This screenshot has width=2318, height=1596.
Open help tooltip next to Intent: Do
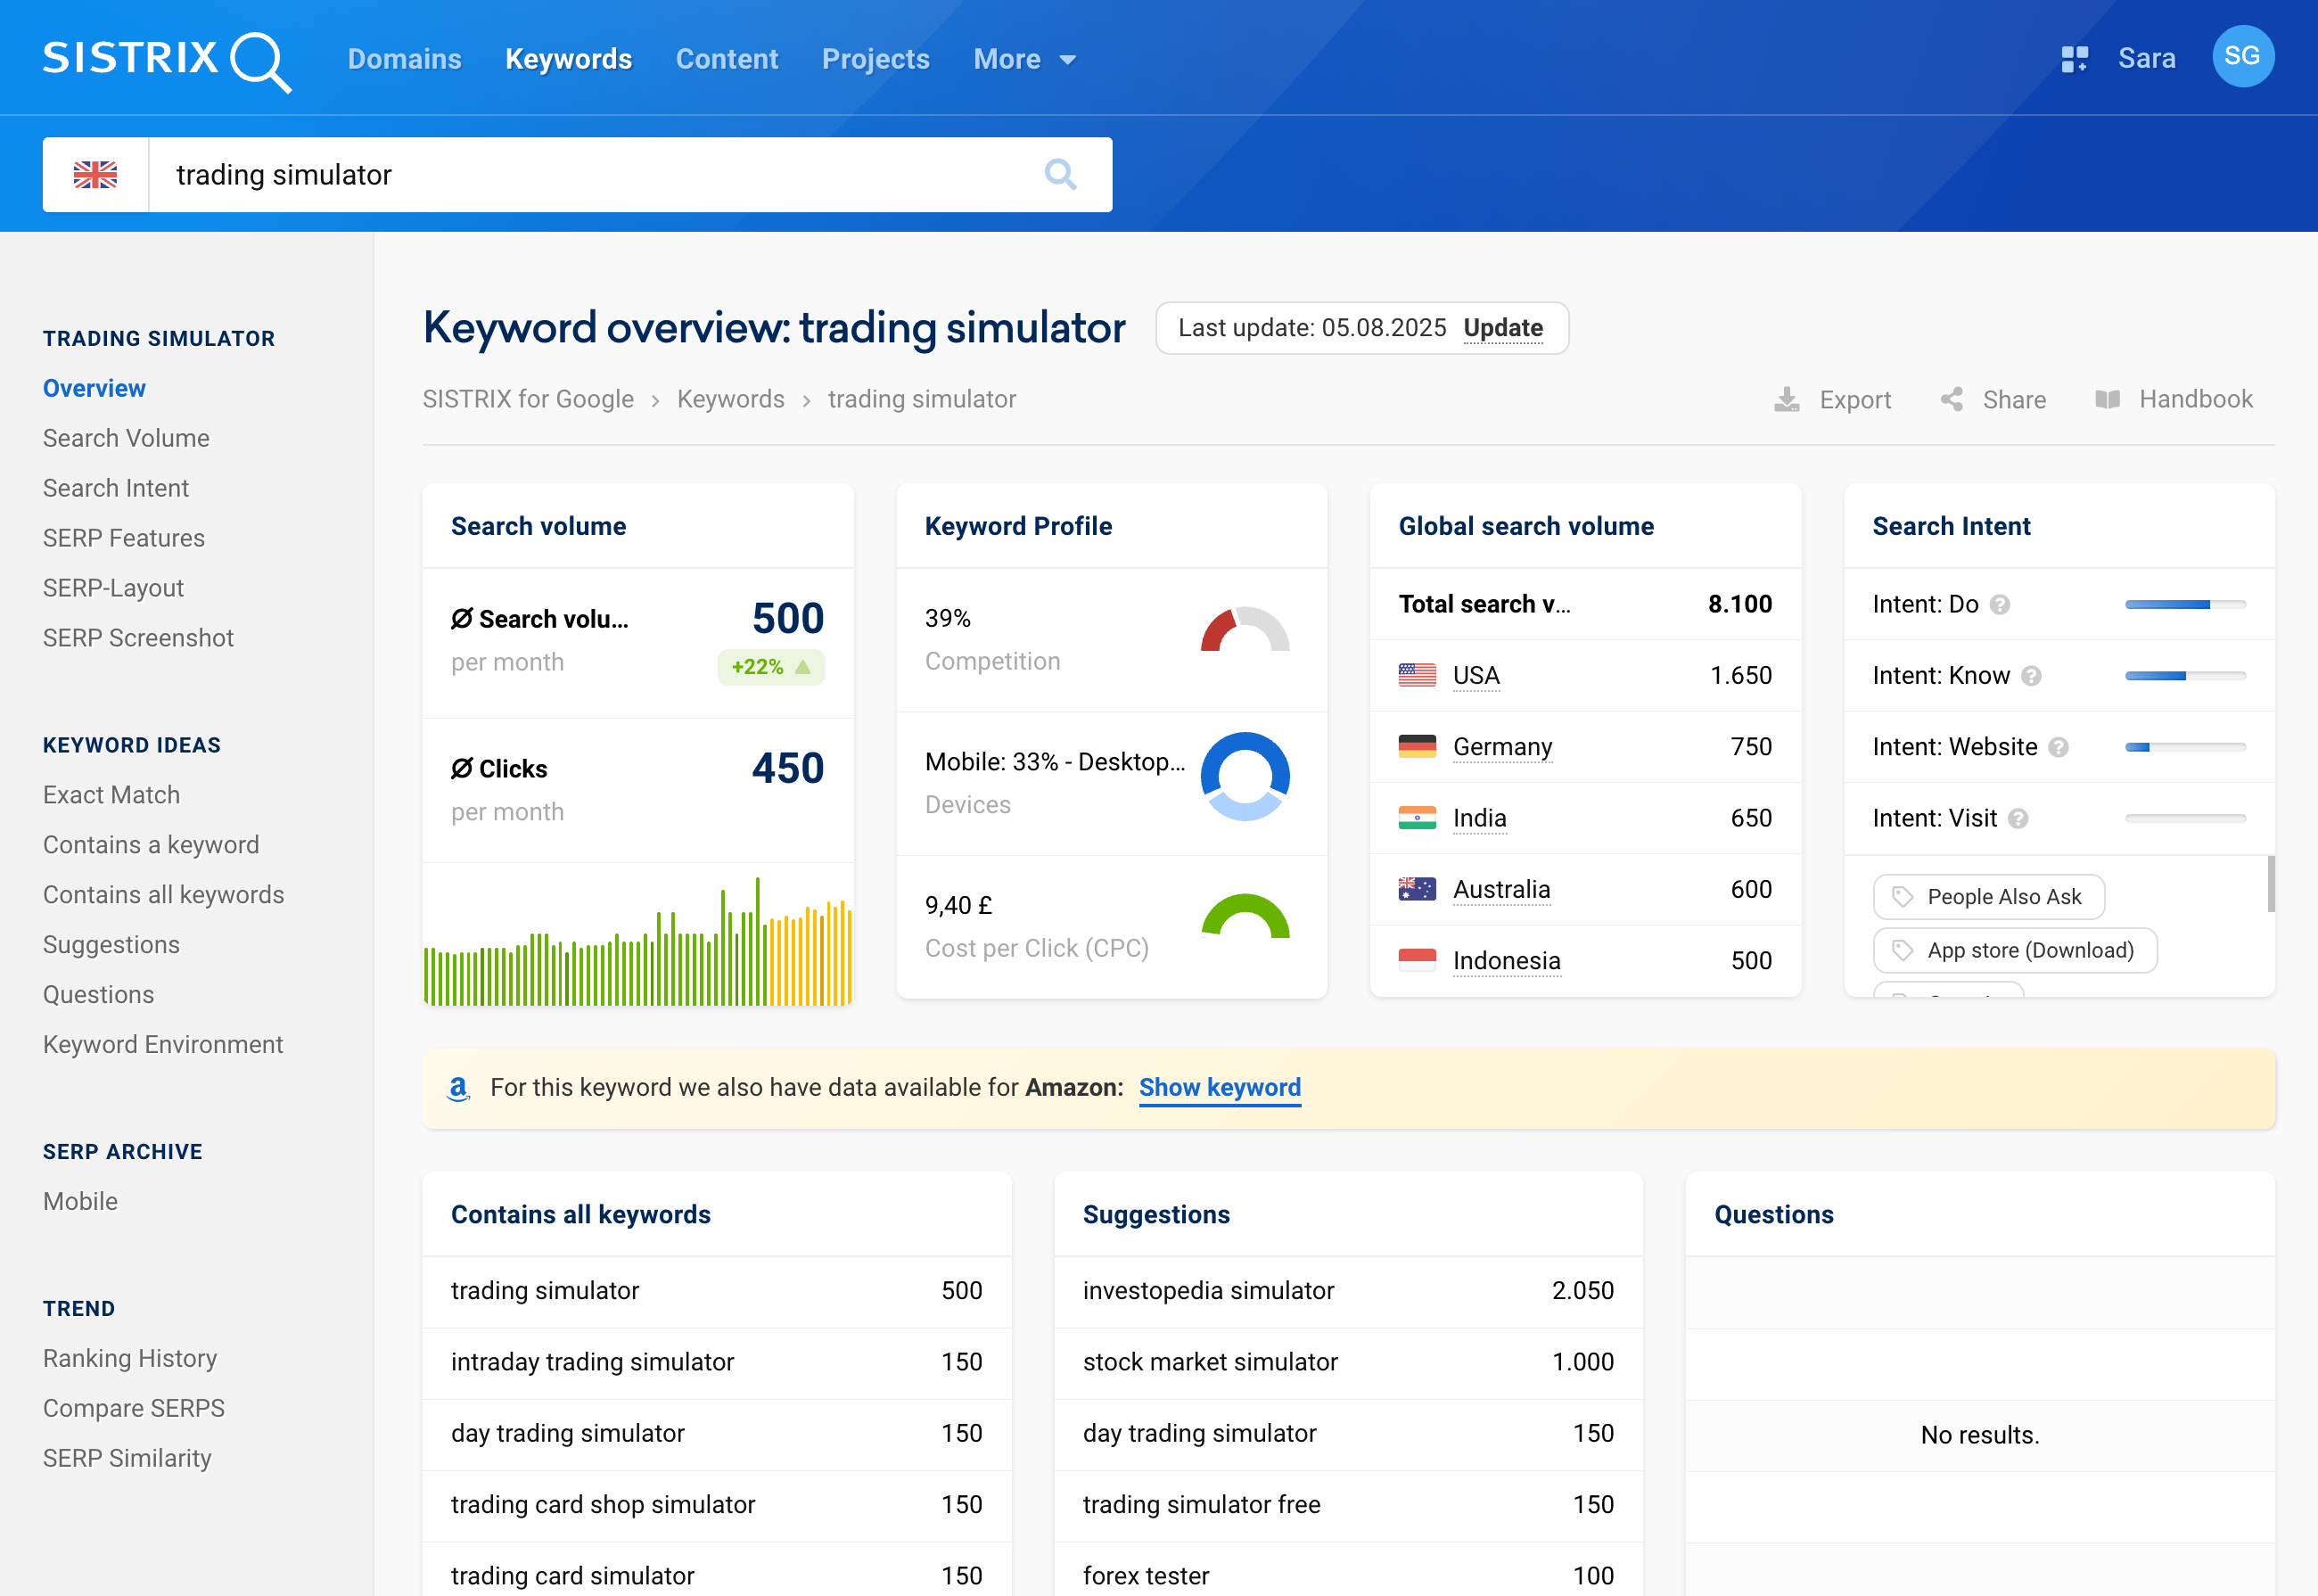[2000, 604]
